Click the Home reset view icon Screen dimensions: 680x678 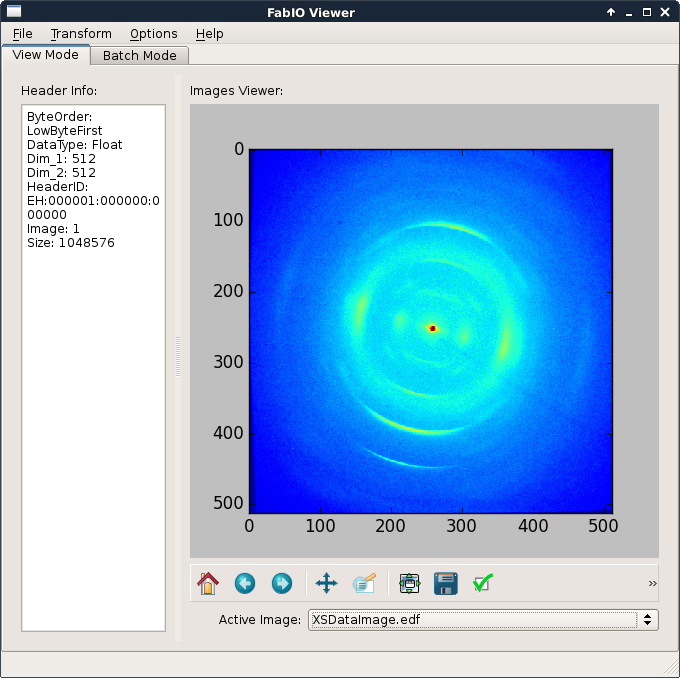[x=207, y=583]
